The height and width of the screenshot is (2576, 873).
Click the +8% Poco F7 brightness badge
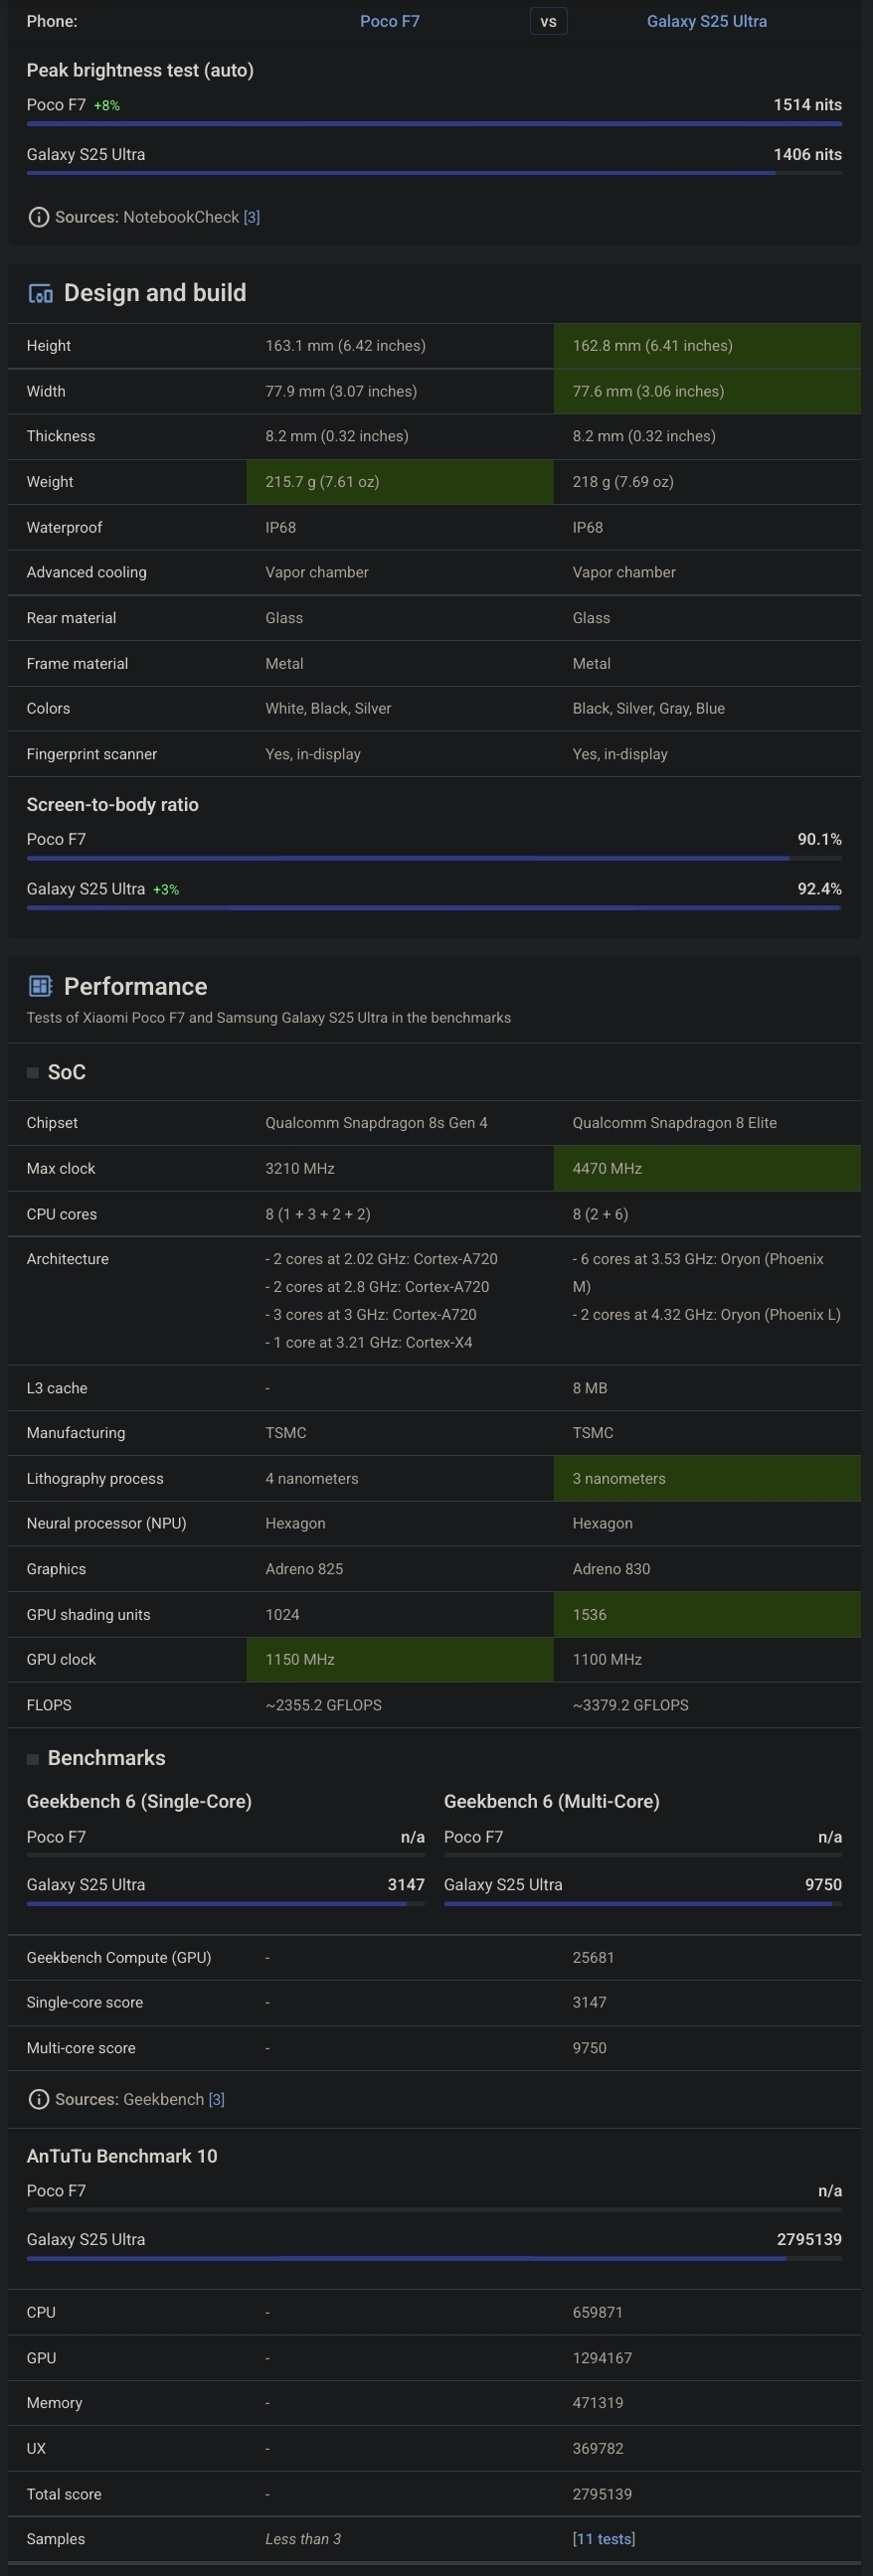click(x=107, y=105)
